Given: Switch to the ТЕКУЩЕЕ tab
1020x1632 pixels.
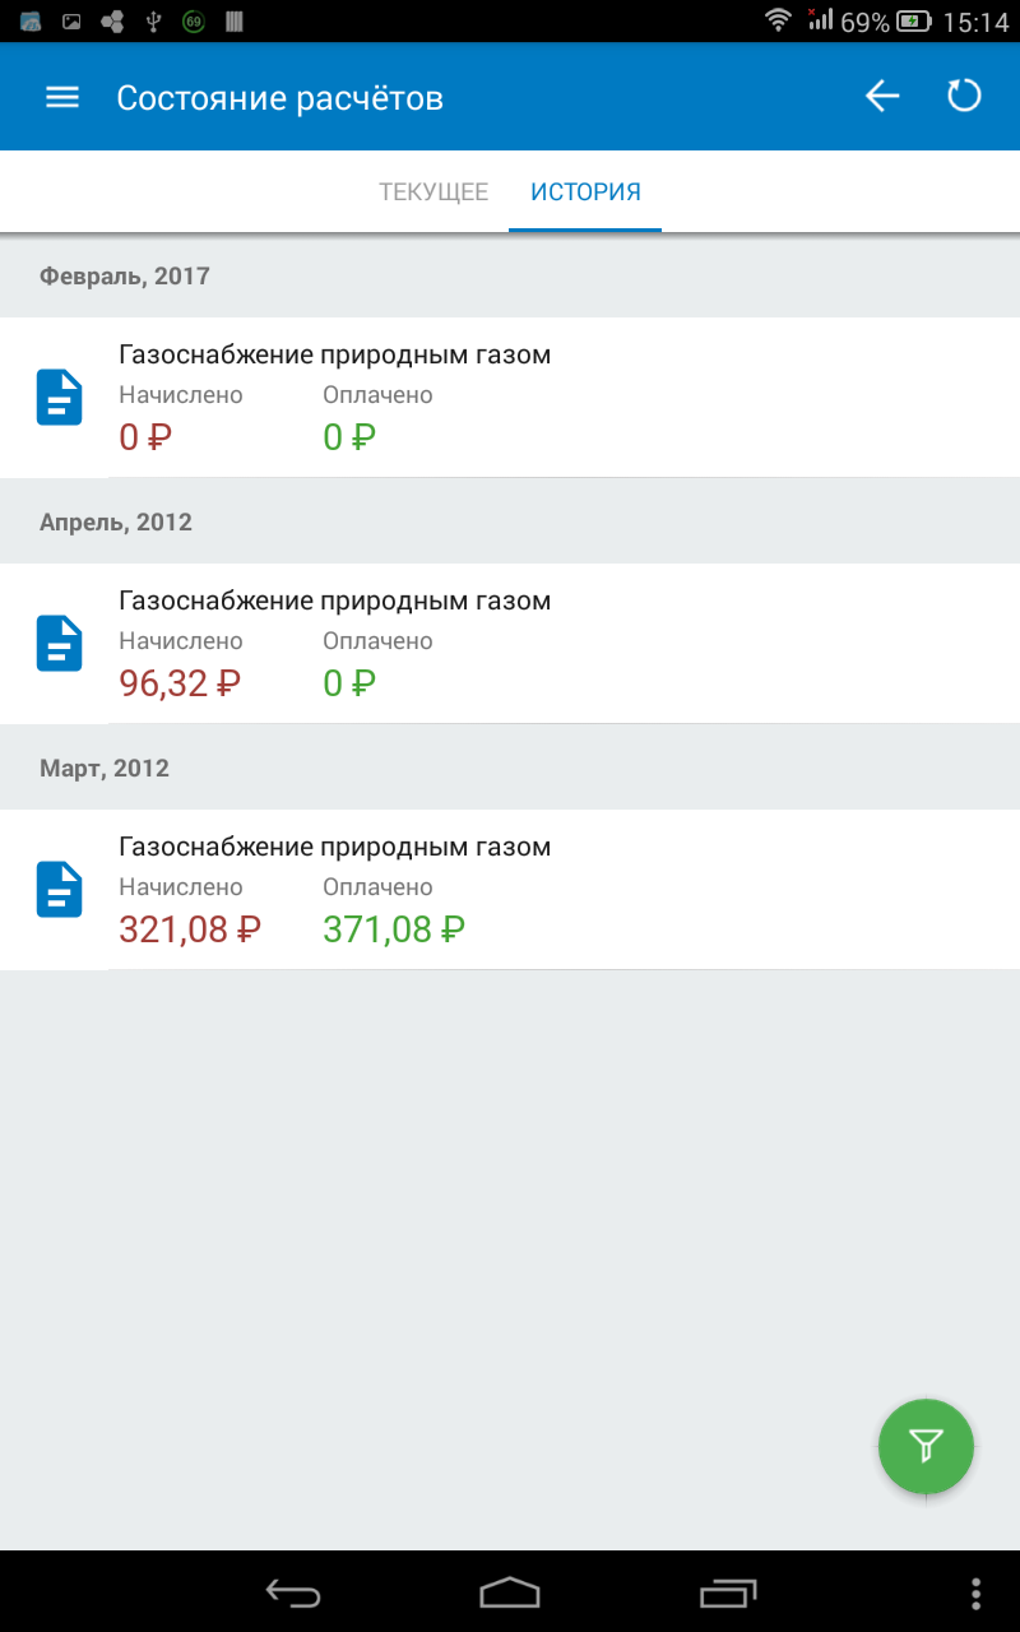Looking at the screenshot, I should pos(433,192).
